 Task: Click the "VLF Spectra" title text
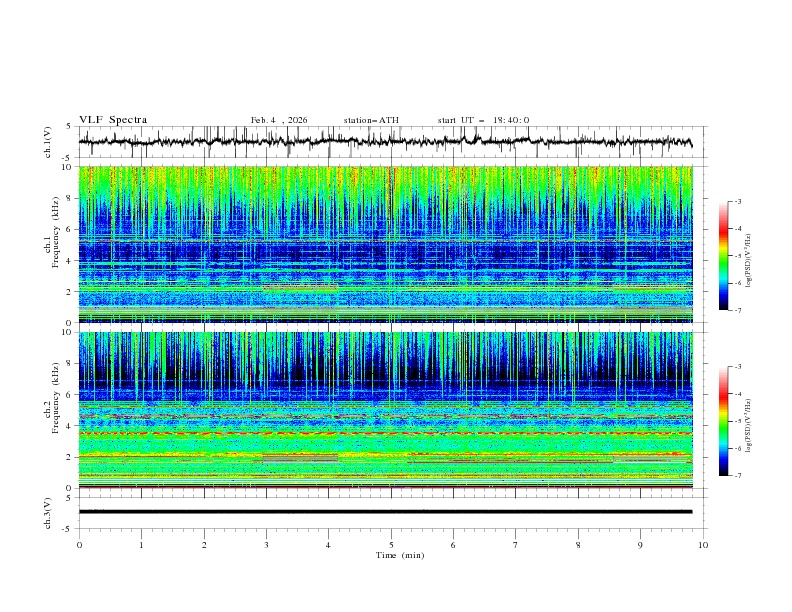point(113,120)
